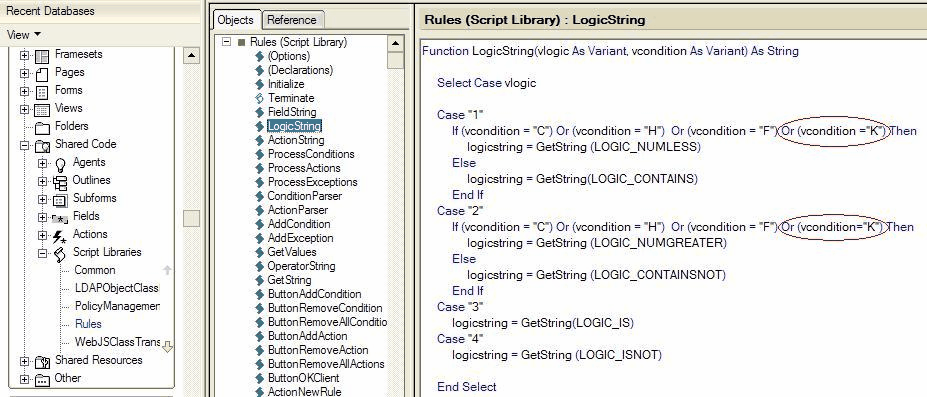Click the Script Libraries icon
The image size is (927, 397).
pos(60,255)
